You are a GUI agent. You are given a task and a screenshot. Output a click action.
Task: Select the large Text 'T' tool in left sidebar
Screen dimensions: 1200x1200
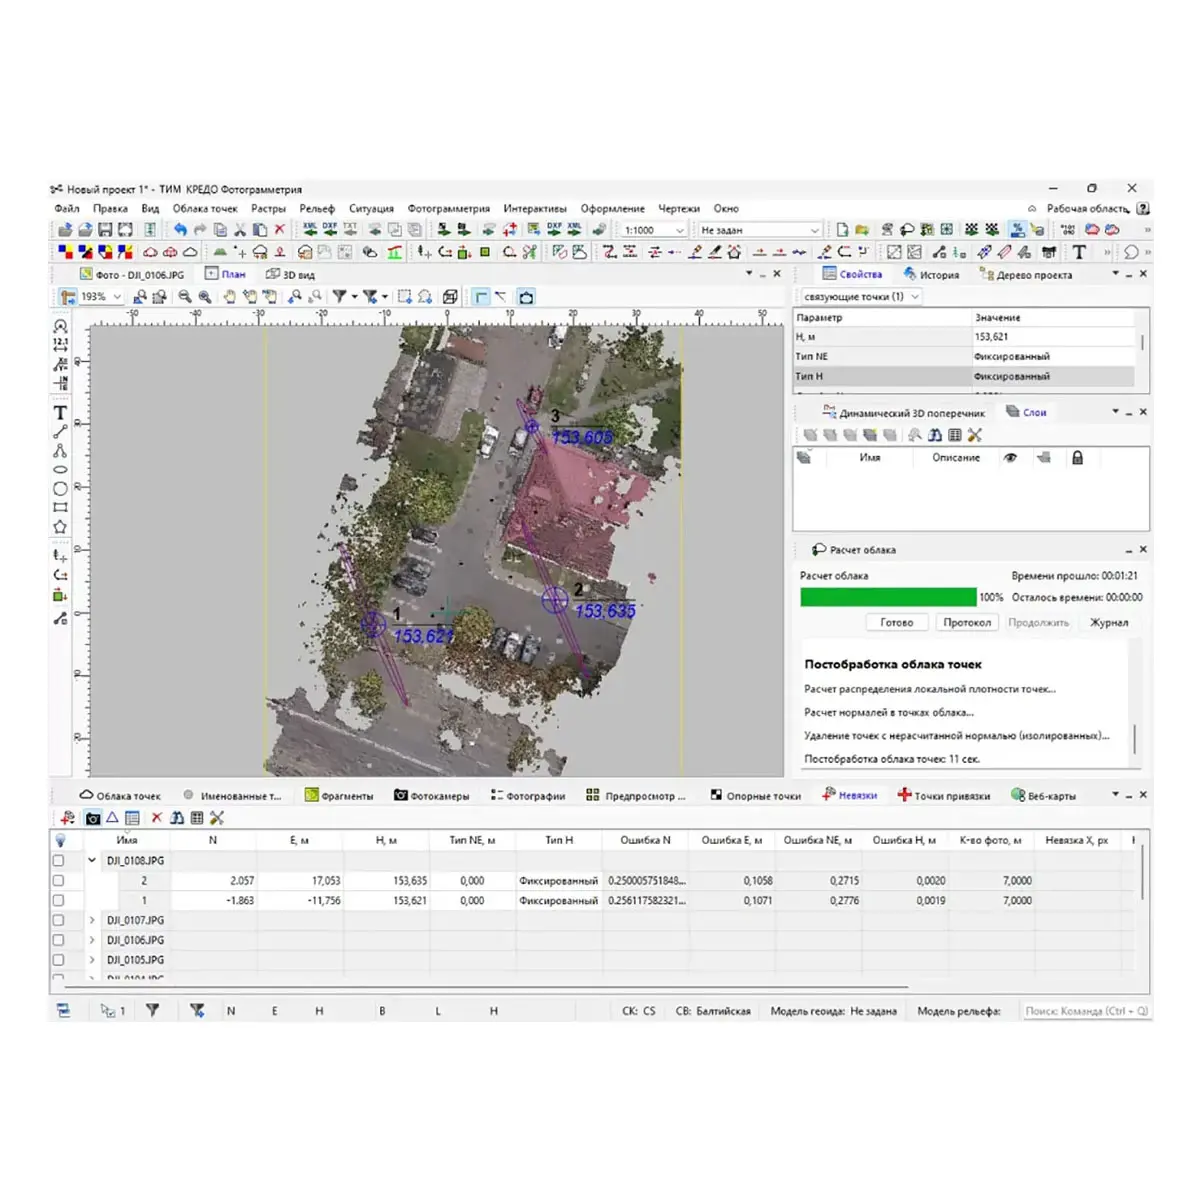pos(60,412)
